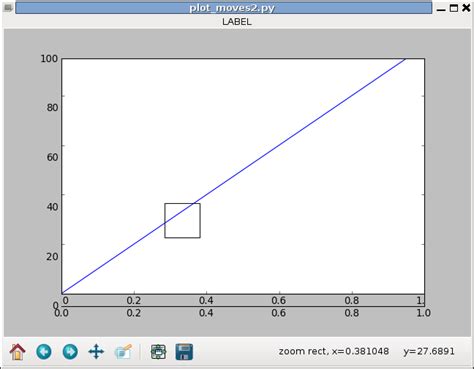Viewport: 474px width, 369px height.
Task: Click the LABEL text above plot
Action: click(237, 22)
